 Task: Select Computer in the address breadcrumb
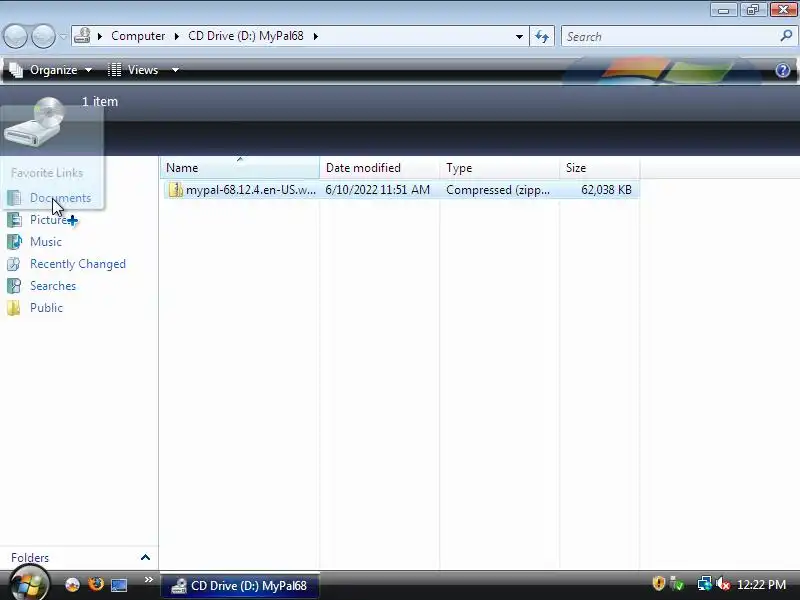click(138, 36)
